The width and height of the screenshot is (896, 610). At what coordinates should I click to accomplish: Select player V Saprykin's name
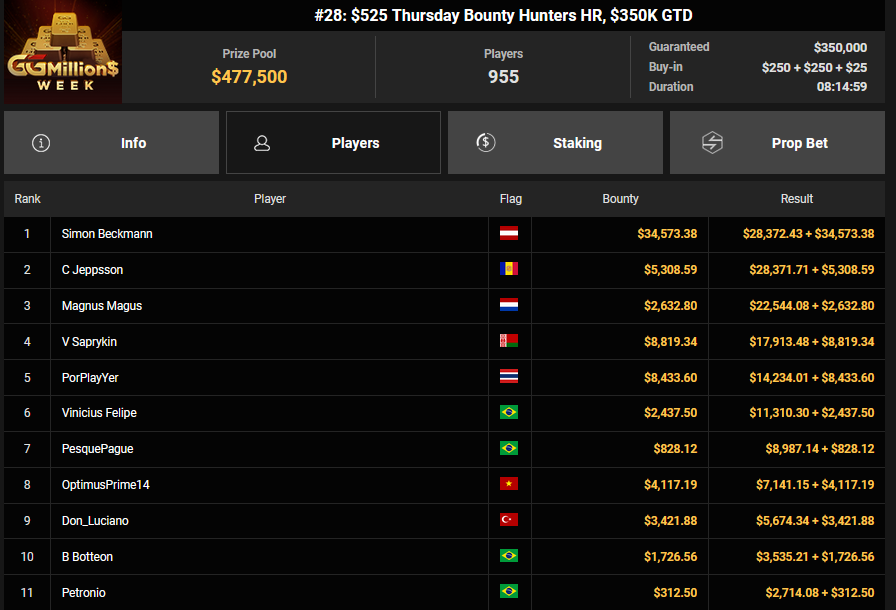[89, 342]
